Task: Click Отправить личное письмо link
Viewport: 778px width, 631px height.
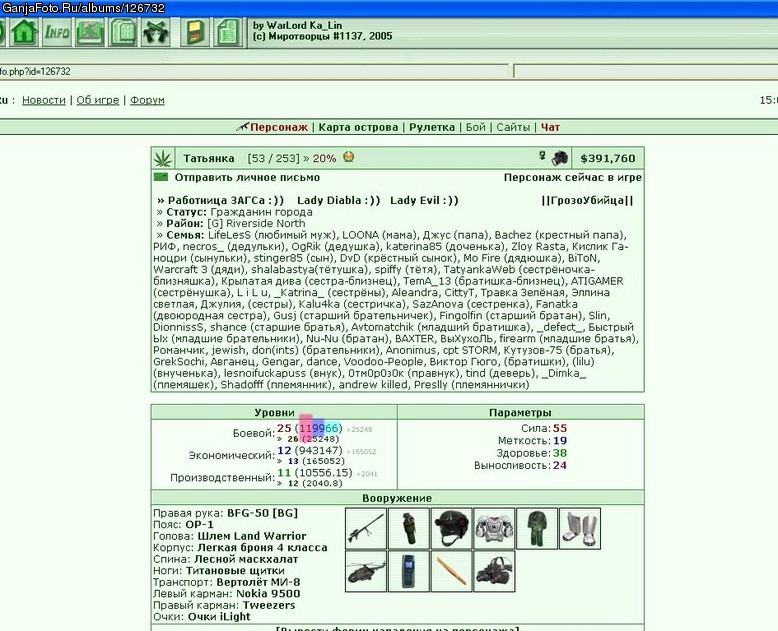Action: click(247, 177)
